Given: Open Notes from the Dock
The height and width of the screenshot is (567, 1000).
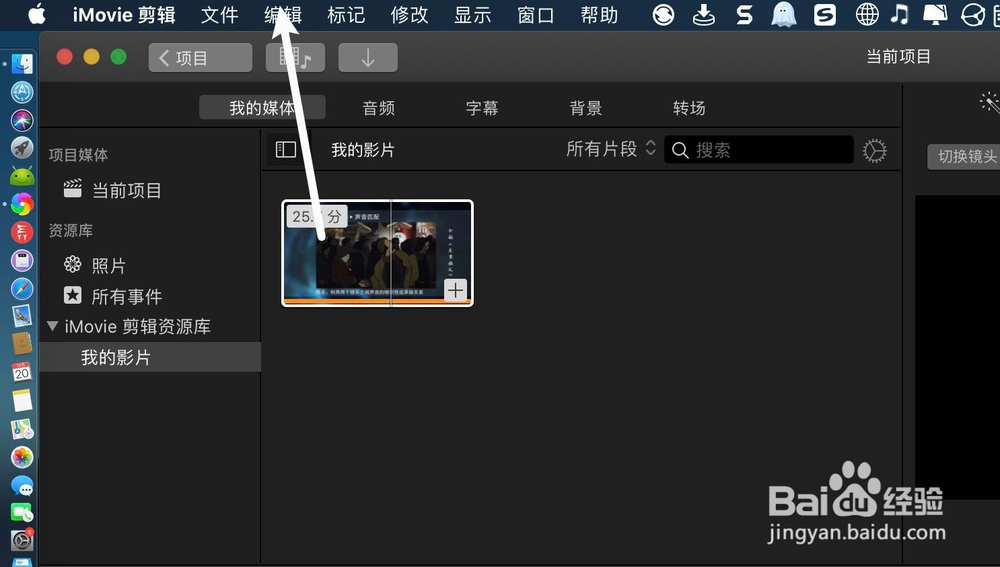Looking at the screenshot, I should point(22,401).
